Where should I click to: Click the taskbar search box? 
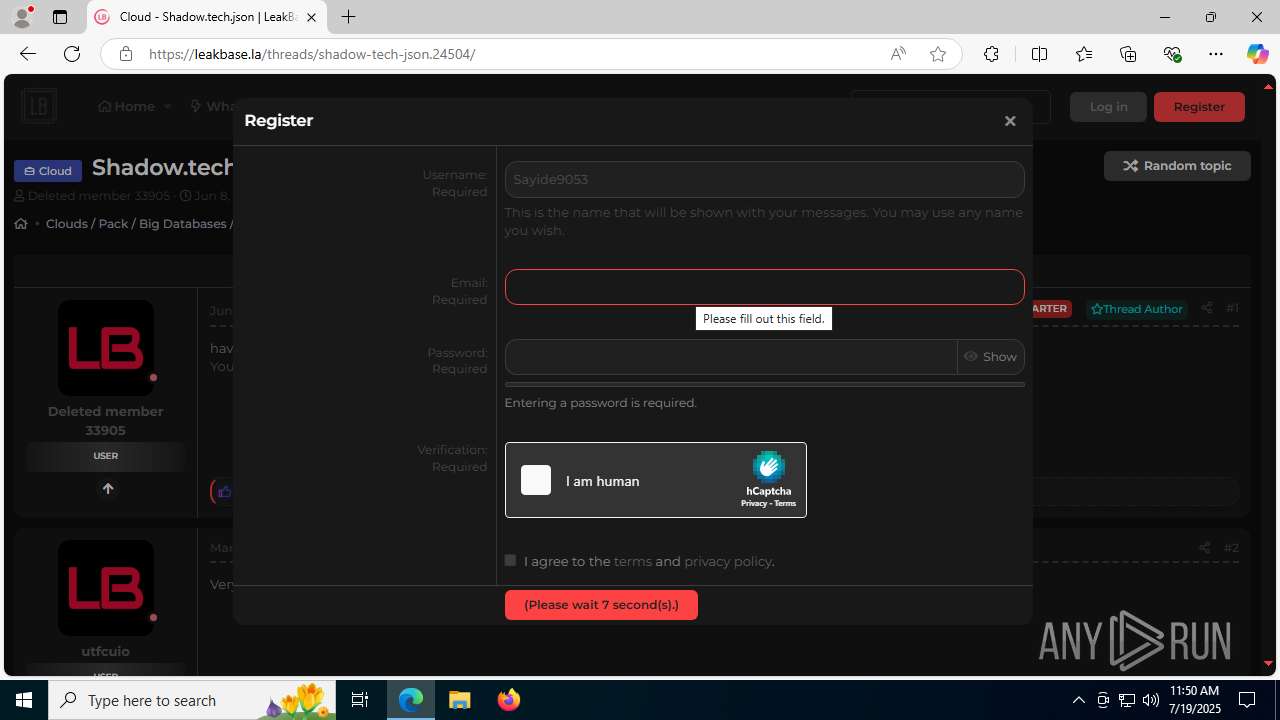pos(193,700)
